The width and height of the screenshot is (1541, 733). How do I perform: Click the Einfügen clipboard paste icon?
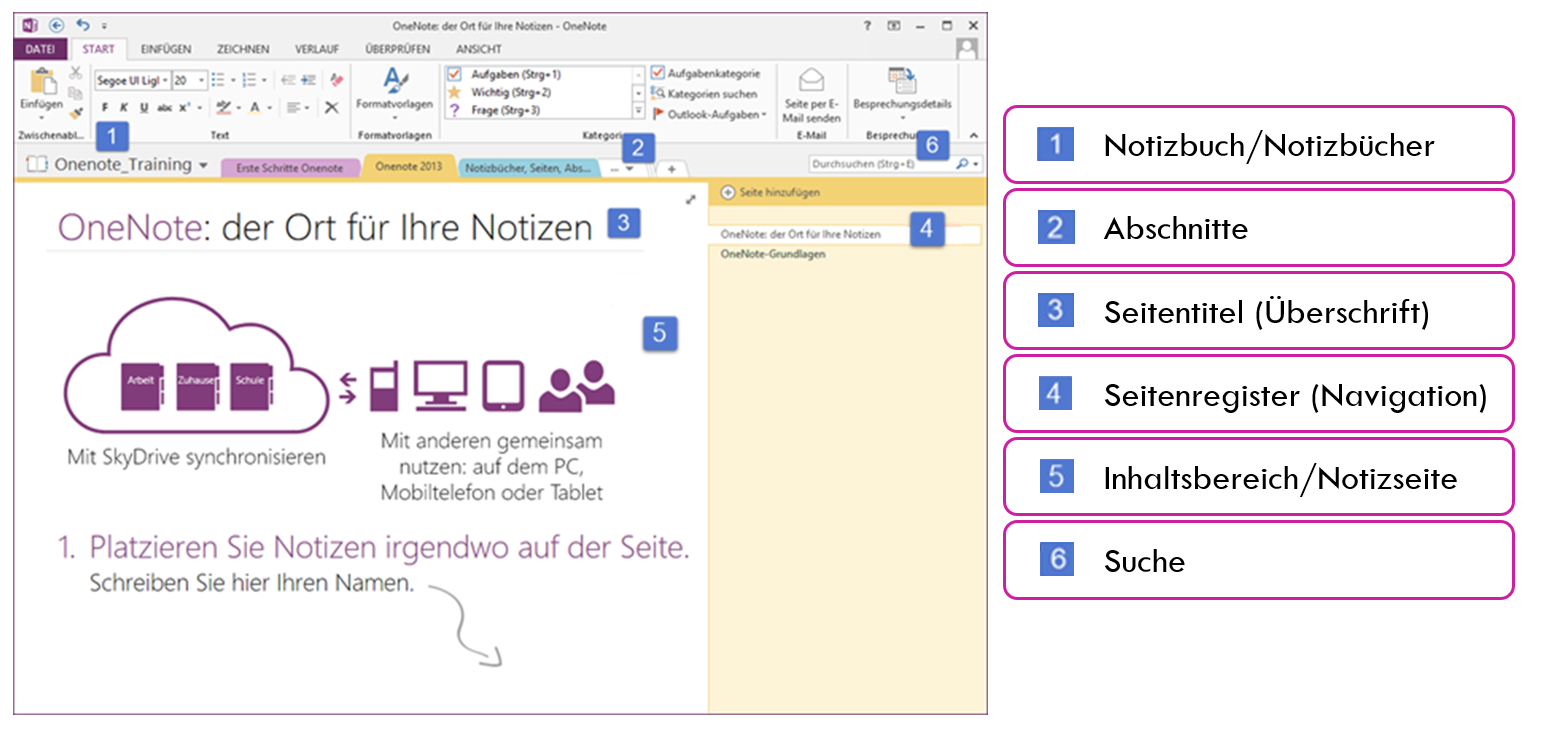point(42,82)
